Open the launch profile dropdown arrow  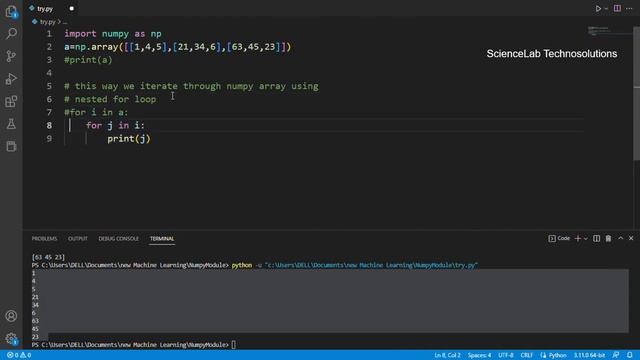(x=586, y=238)
